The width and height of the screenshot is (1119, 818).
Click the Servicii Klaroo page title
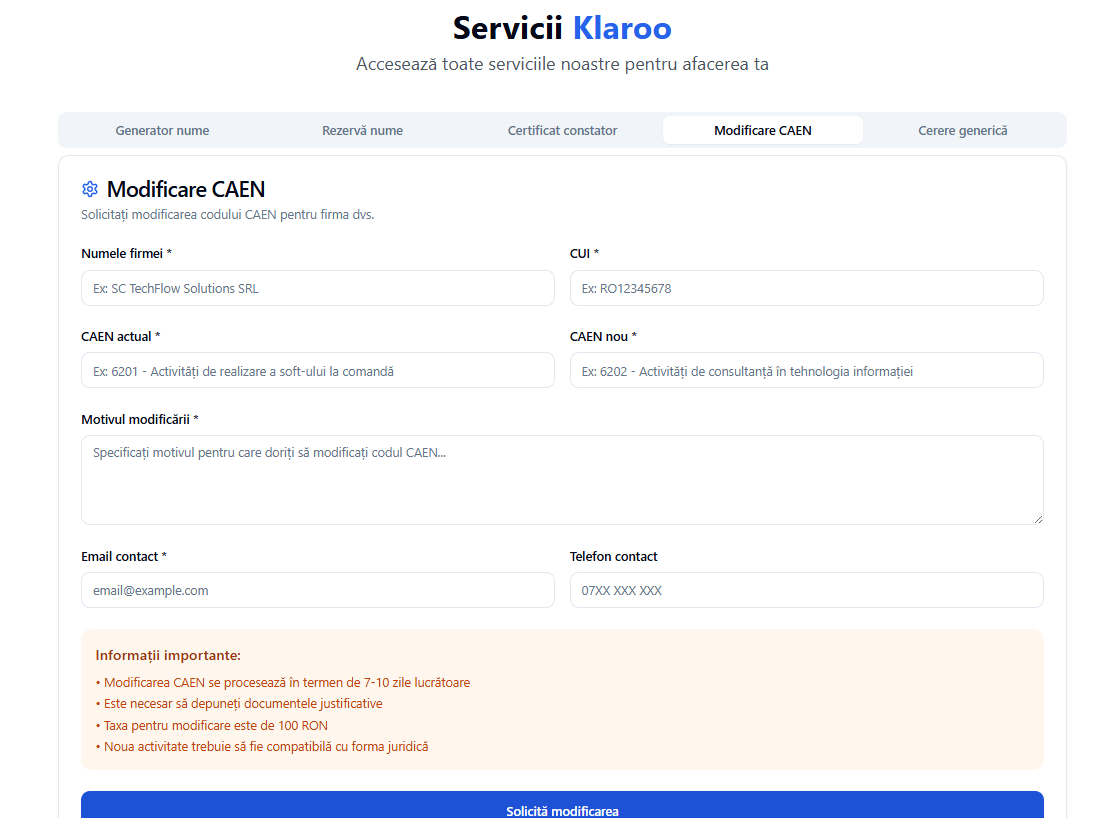click(x=561, y=28)
